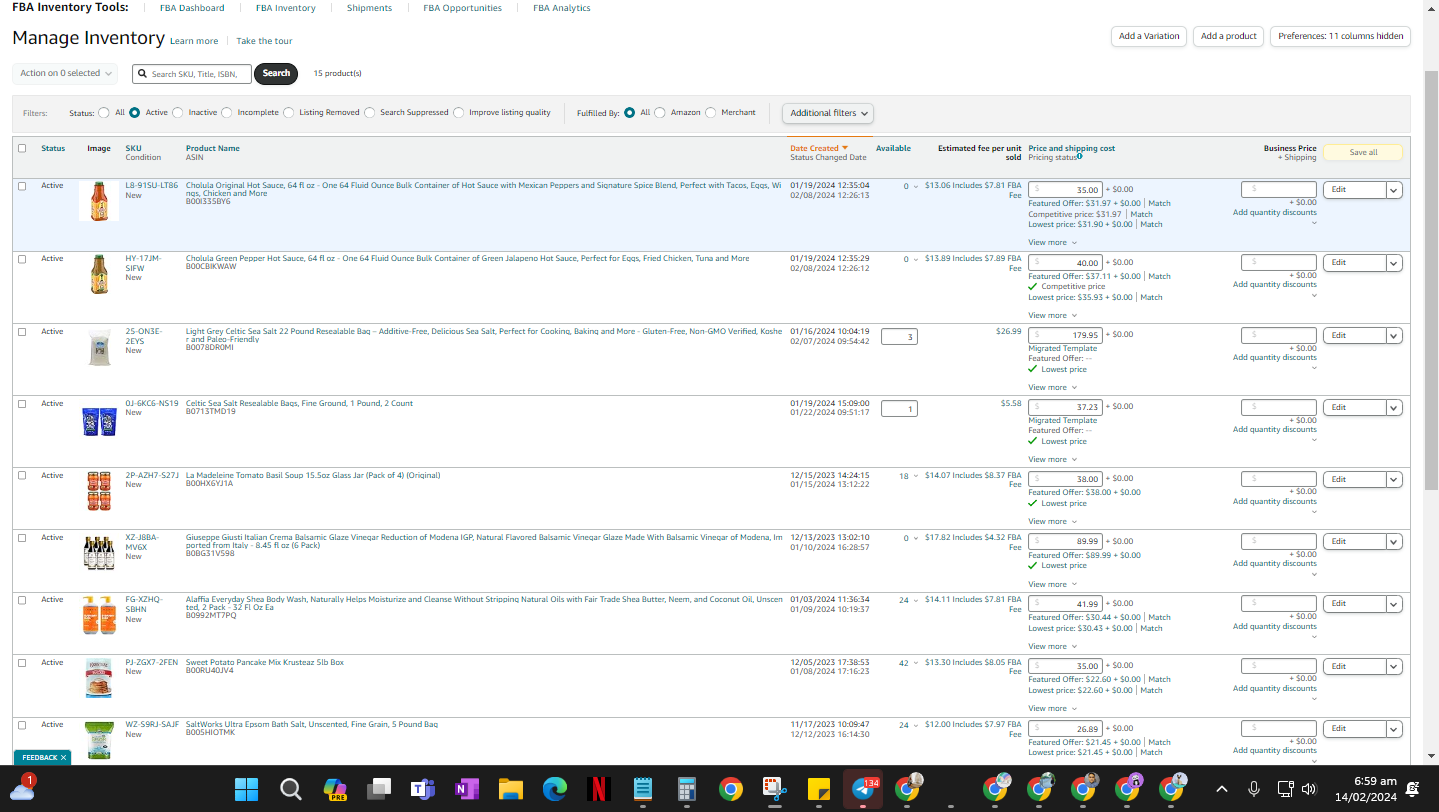Click the Business Price field for La Madeleine soup
Viewport: 1439px width, 812px height.
[x=1279, y=480]
